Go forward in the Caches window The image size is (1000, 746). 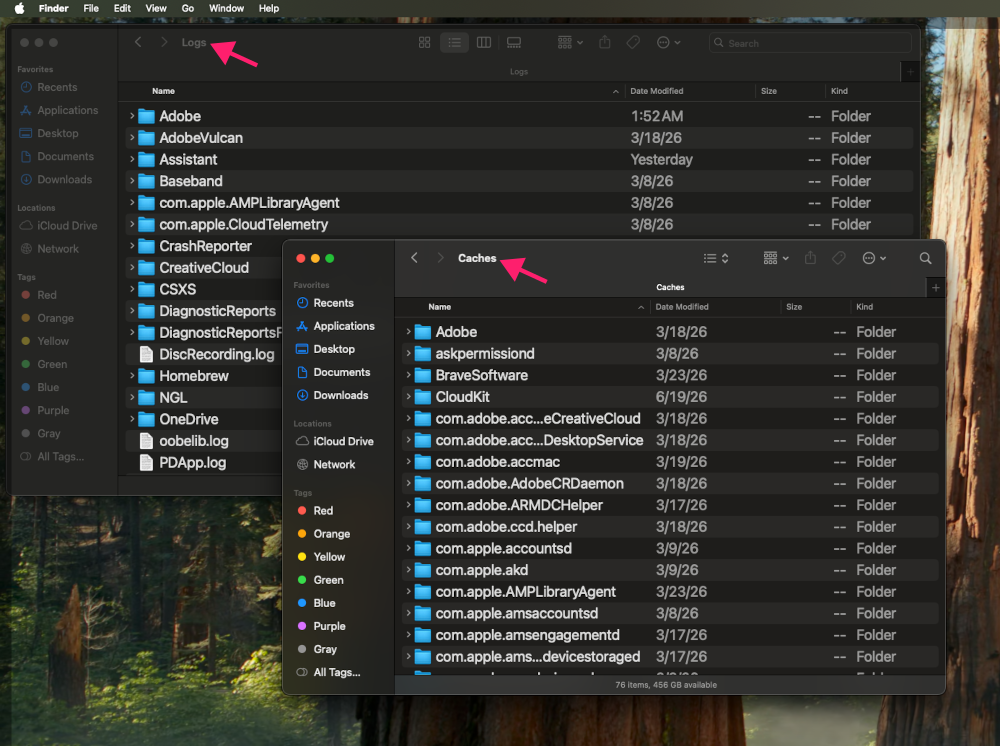pos(440,258)
